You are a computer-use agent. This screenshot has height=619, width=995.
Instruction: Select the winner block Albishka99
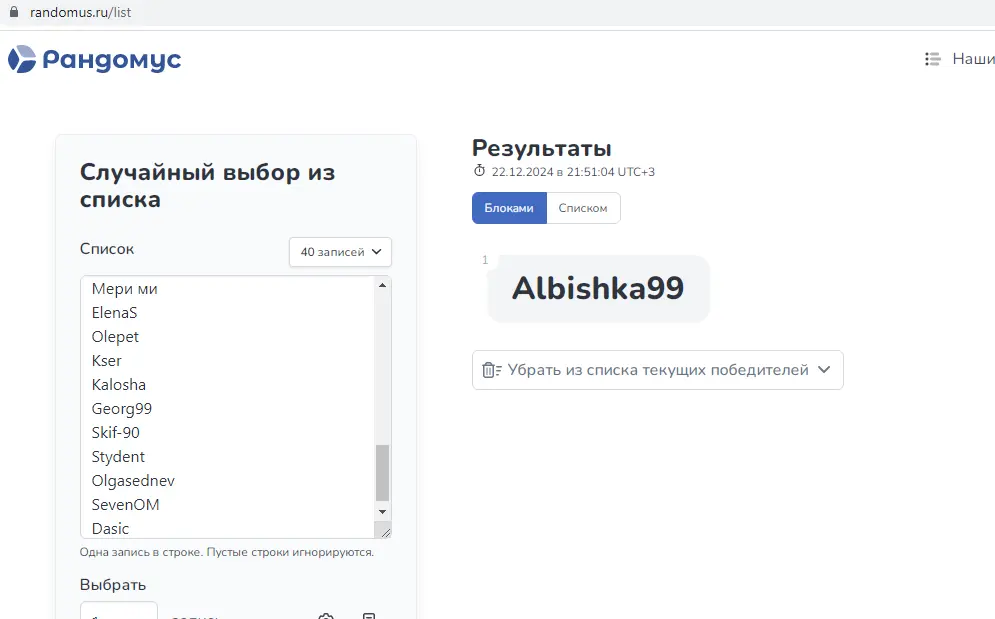(598, 288)
